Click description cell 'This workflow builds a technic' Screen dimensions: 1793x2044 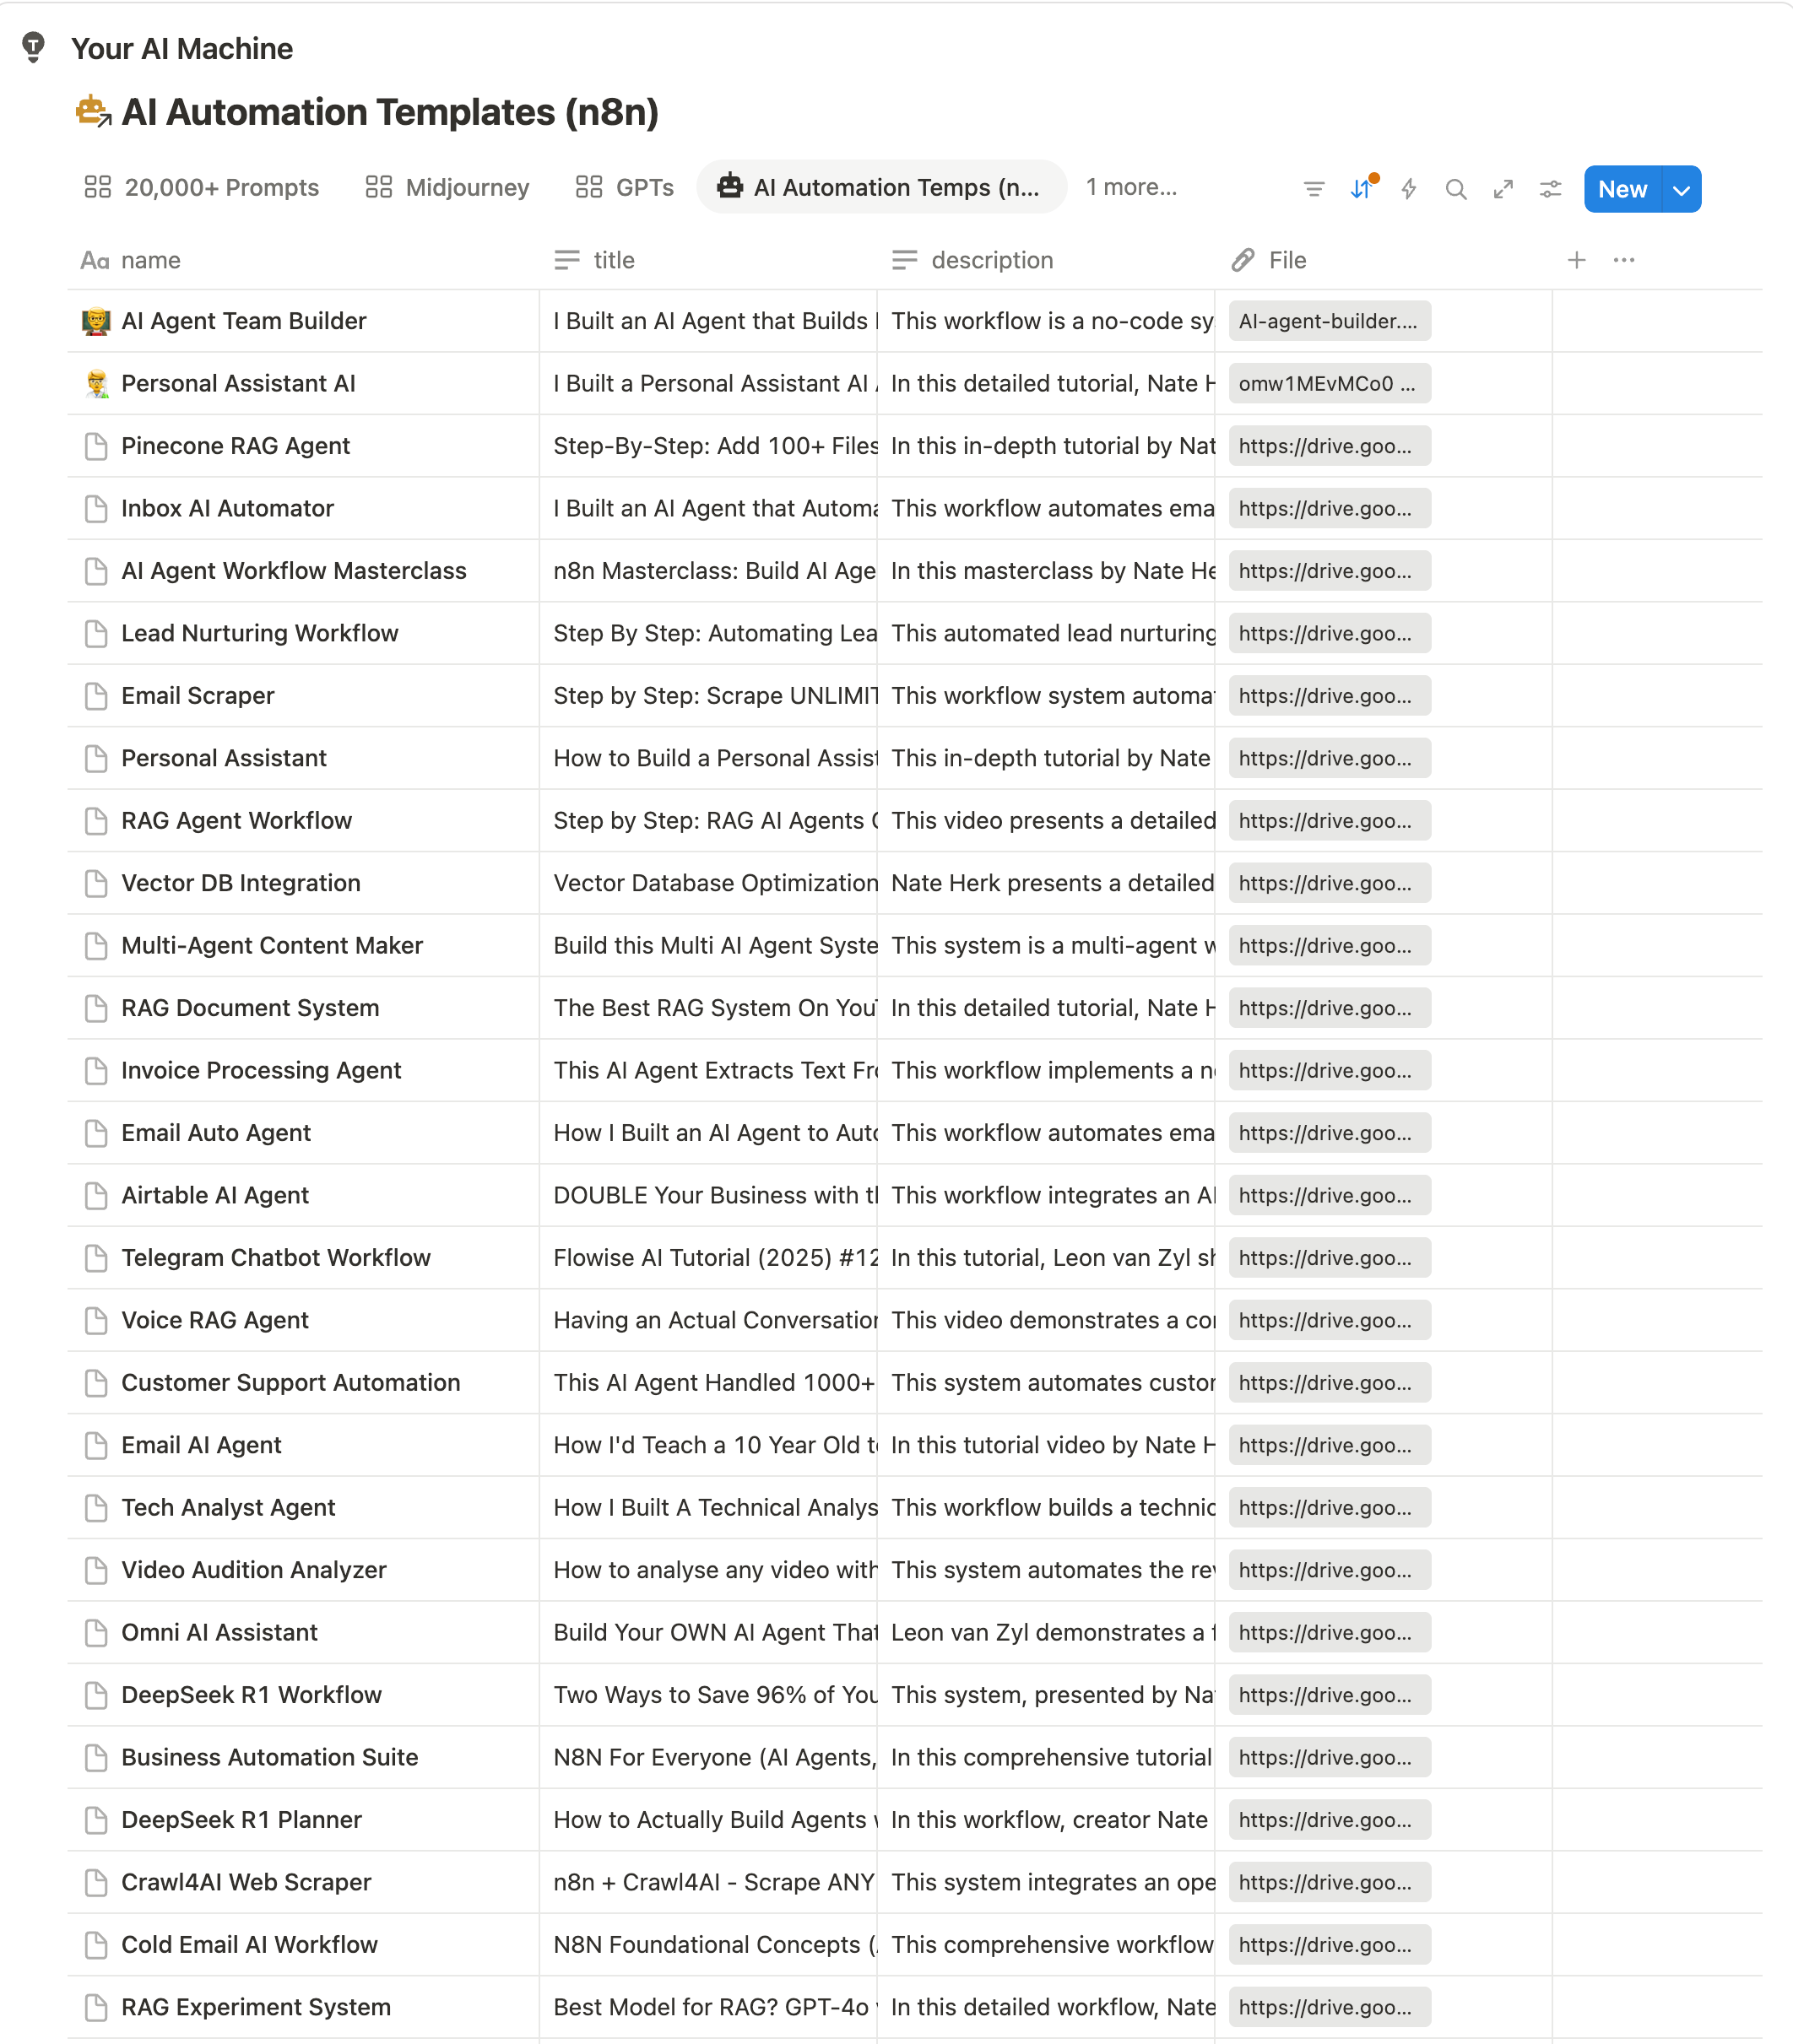pyautogui.click(x=1046, y=1507)
